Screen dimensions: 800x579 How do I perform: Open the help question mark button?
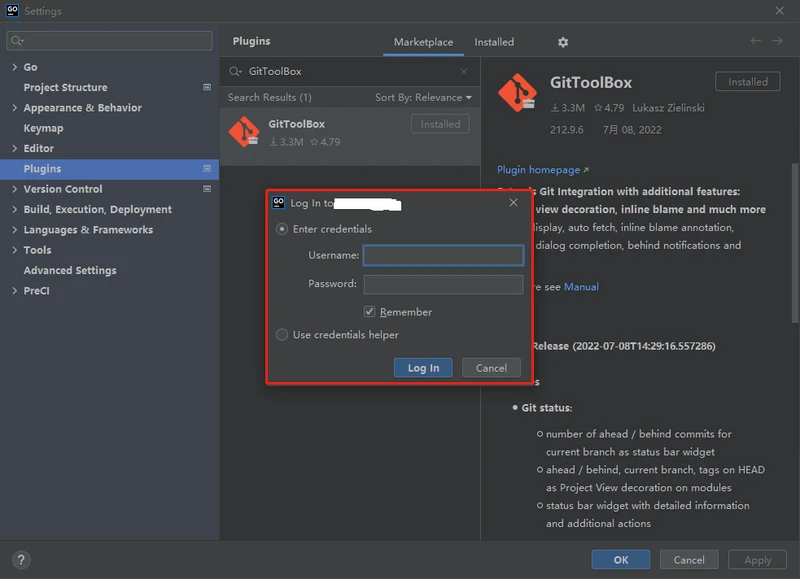point(21,560)
